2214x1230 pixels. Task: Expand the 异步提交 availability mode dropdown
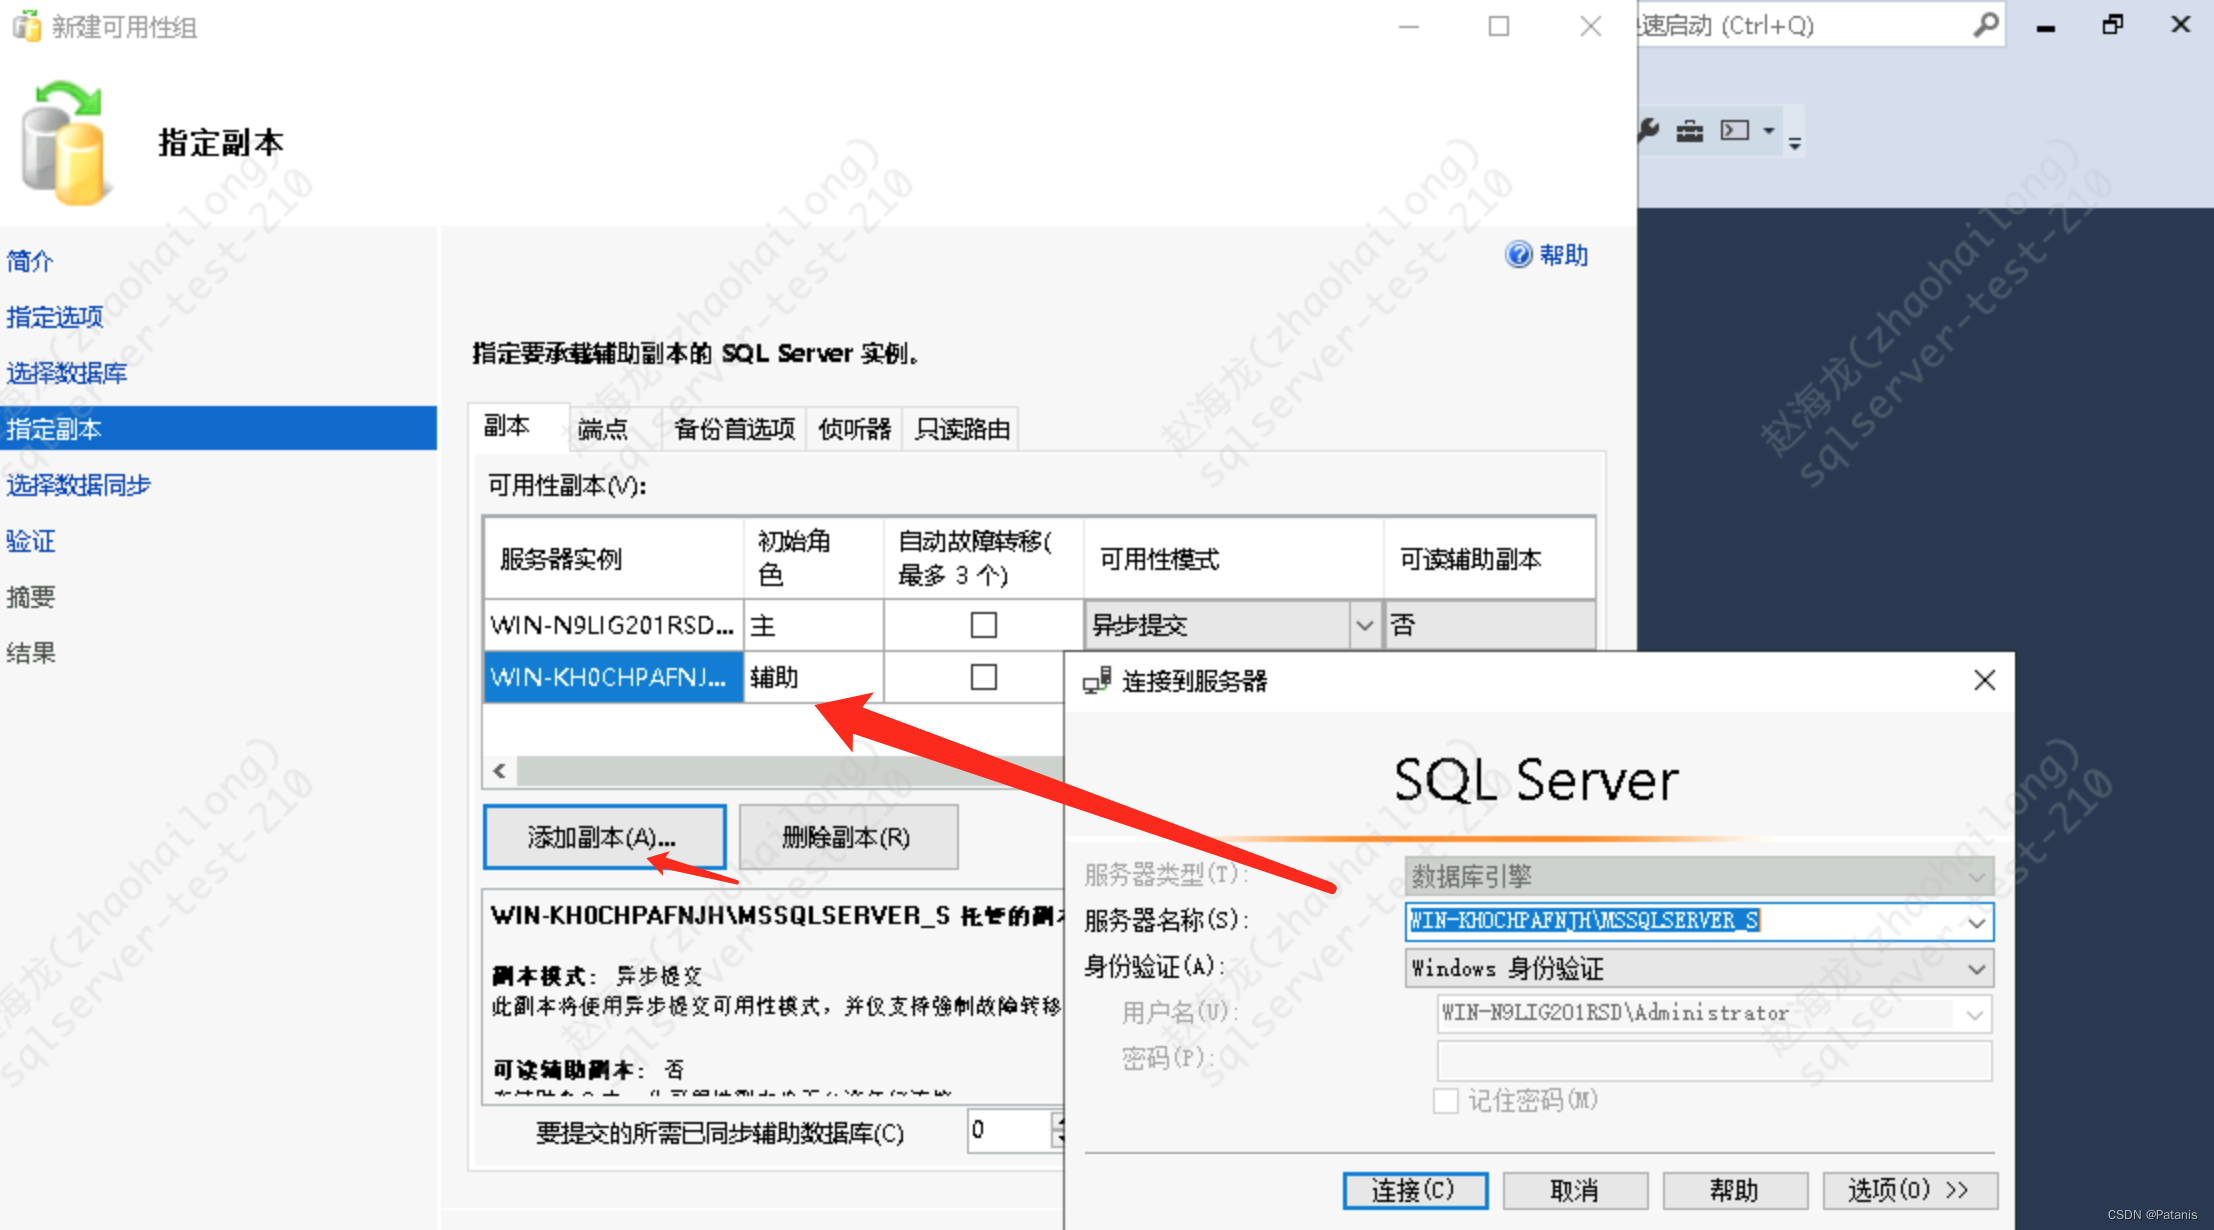[x=1364, y=626]
